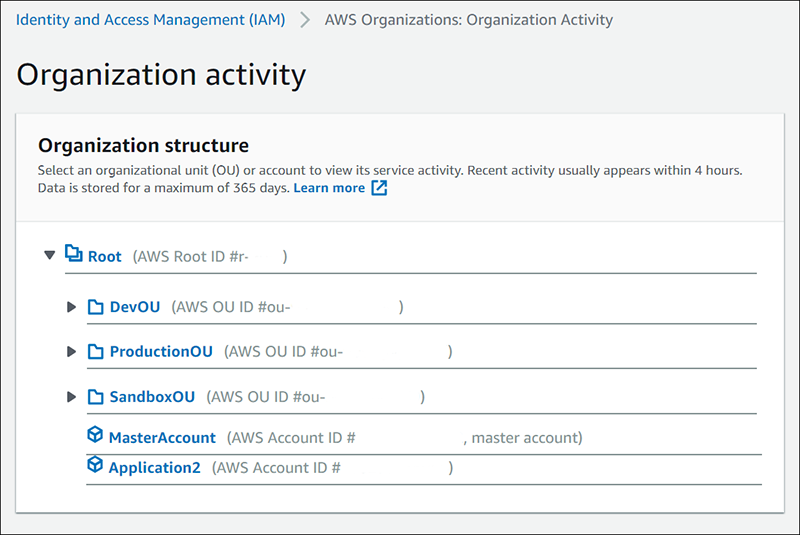Click the Organization activity page heading
This screenshot has height=535, width=800.
(x=161, y=75)
